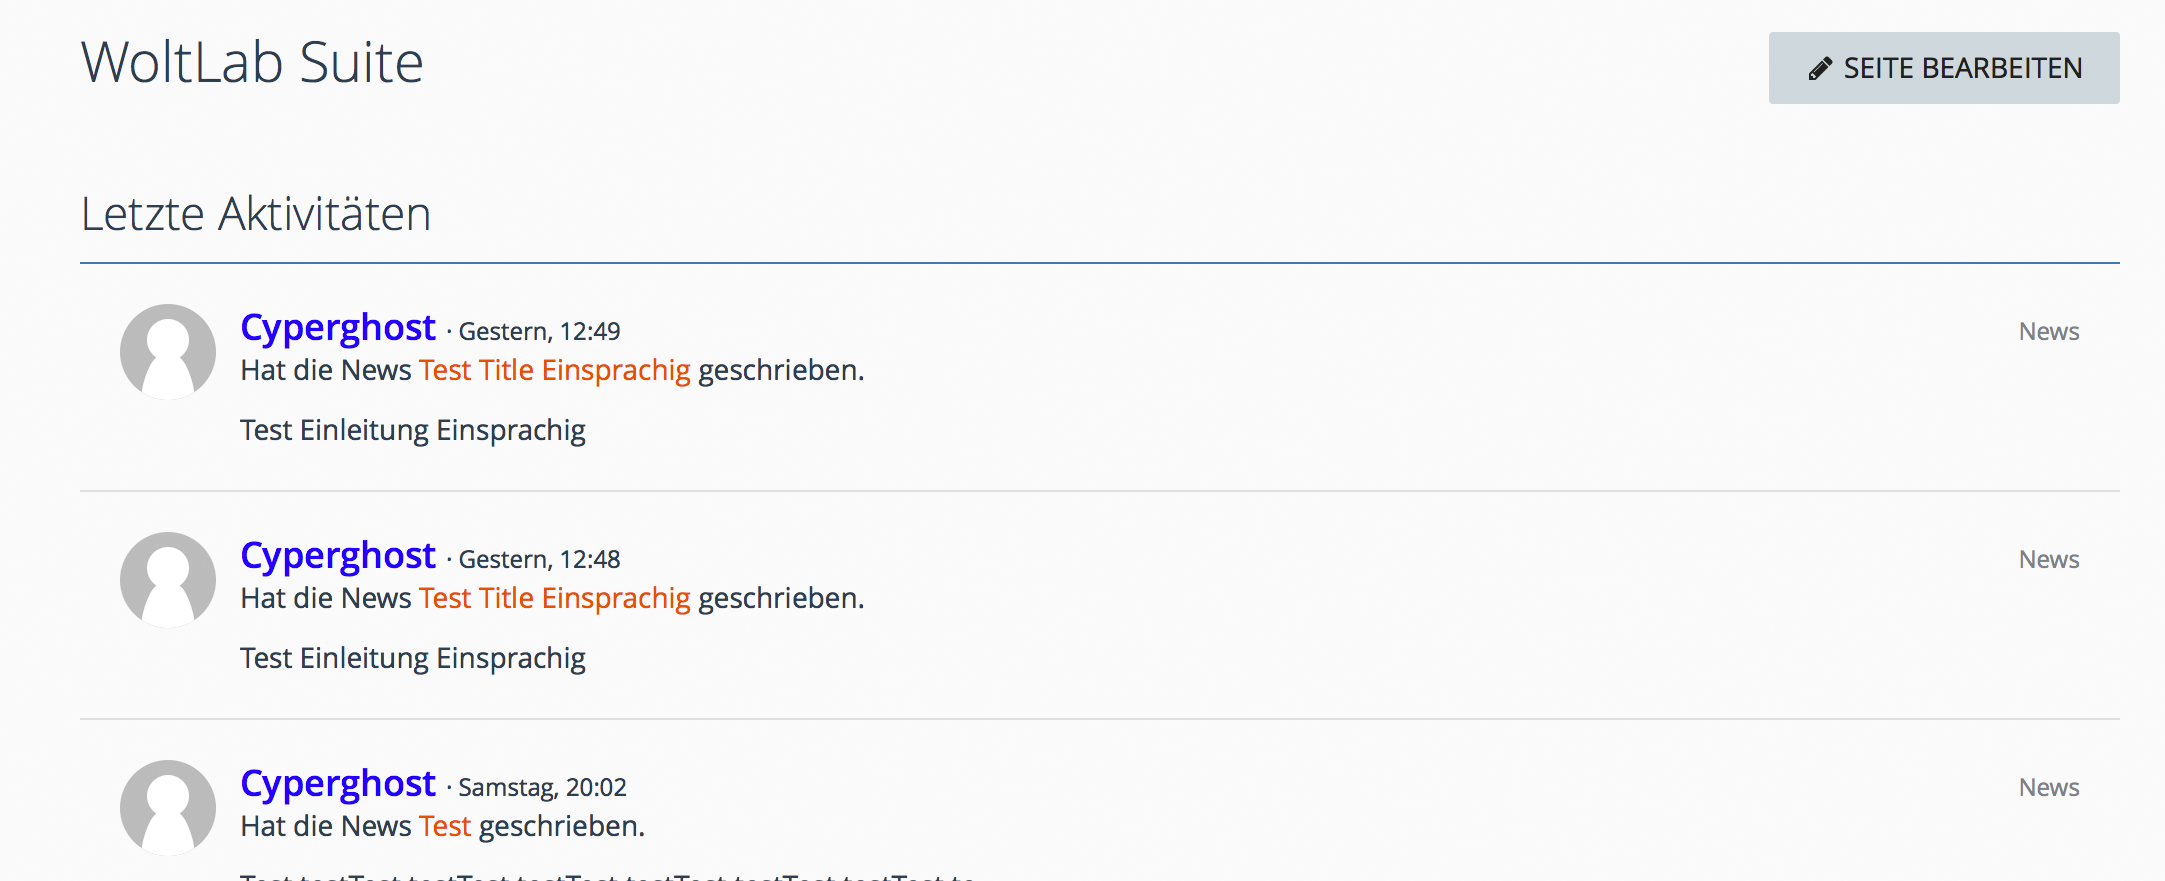Open Cyperghost profile link posted Samstag 20:02
This screenshot has height=881, width=2165.
[x=338, y=784]
